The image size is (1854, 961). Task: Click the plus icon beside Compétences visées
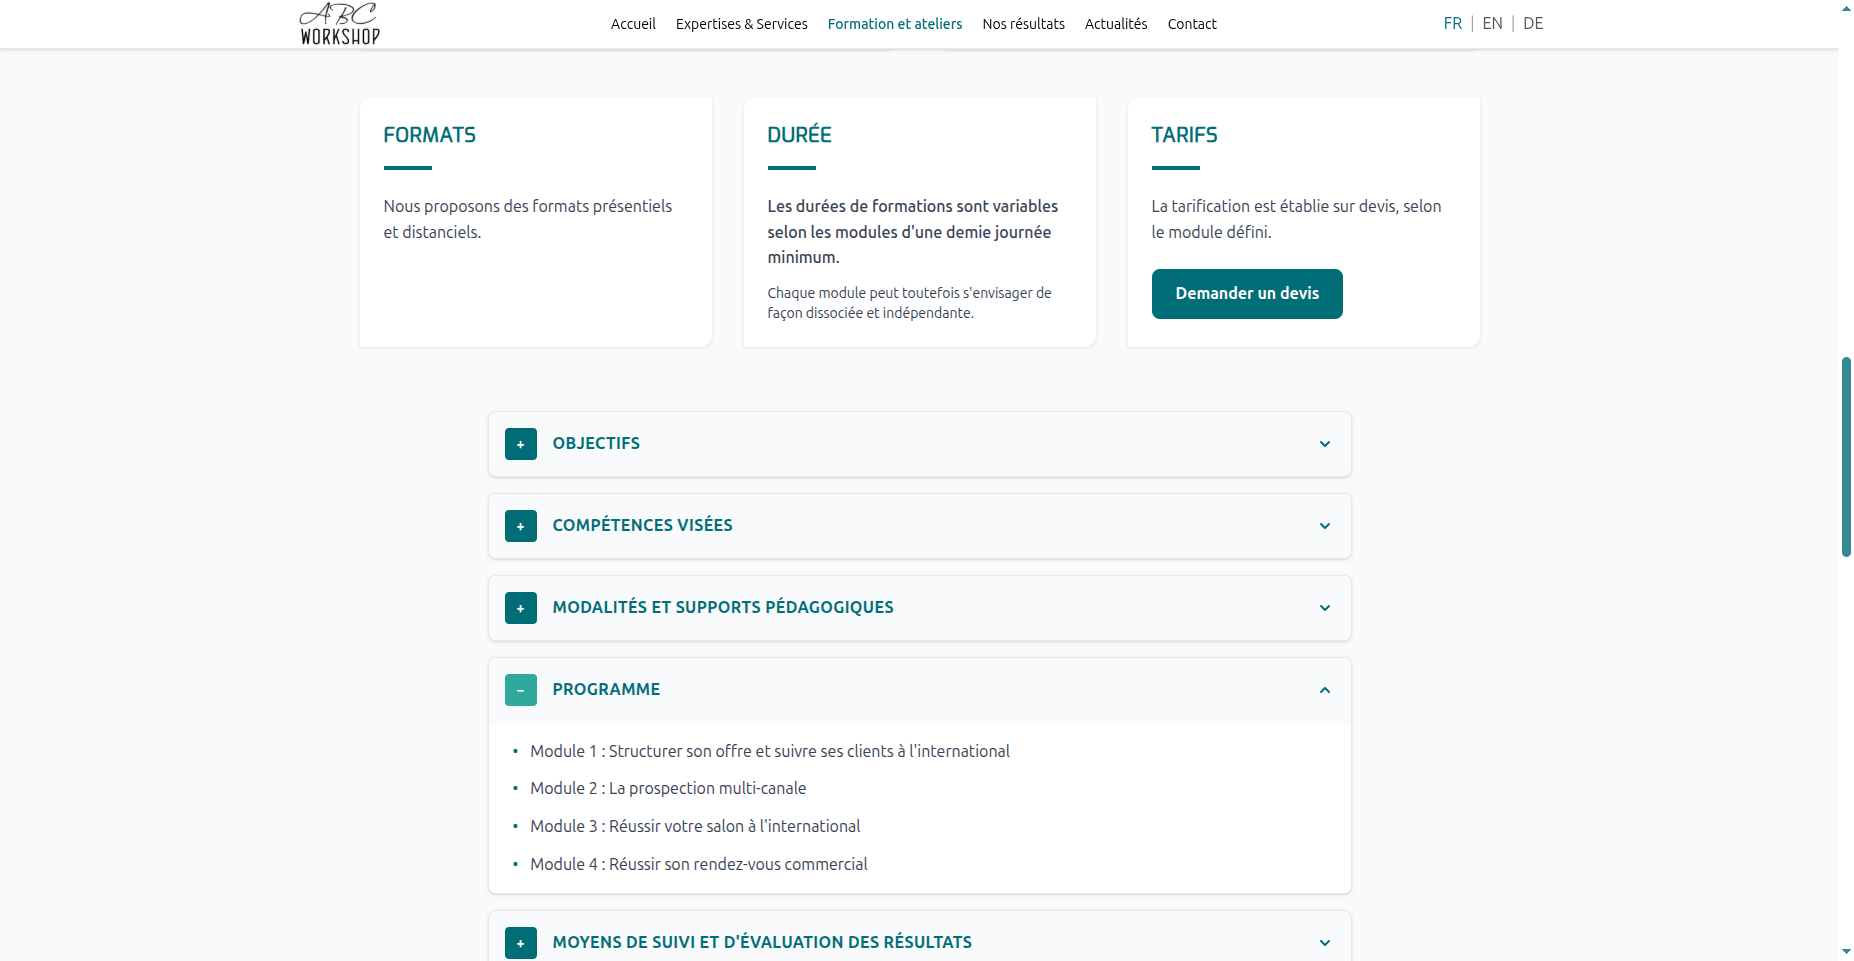(x=520, y=526)
